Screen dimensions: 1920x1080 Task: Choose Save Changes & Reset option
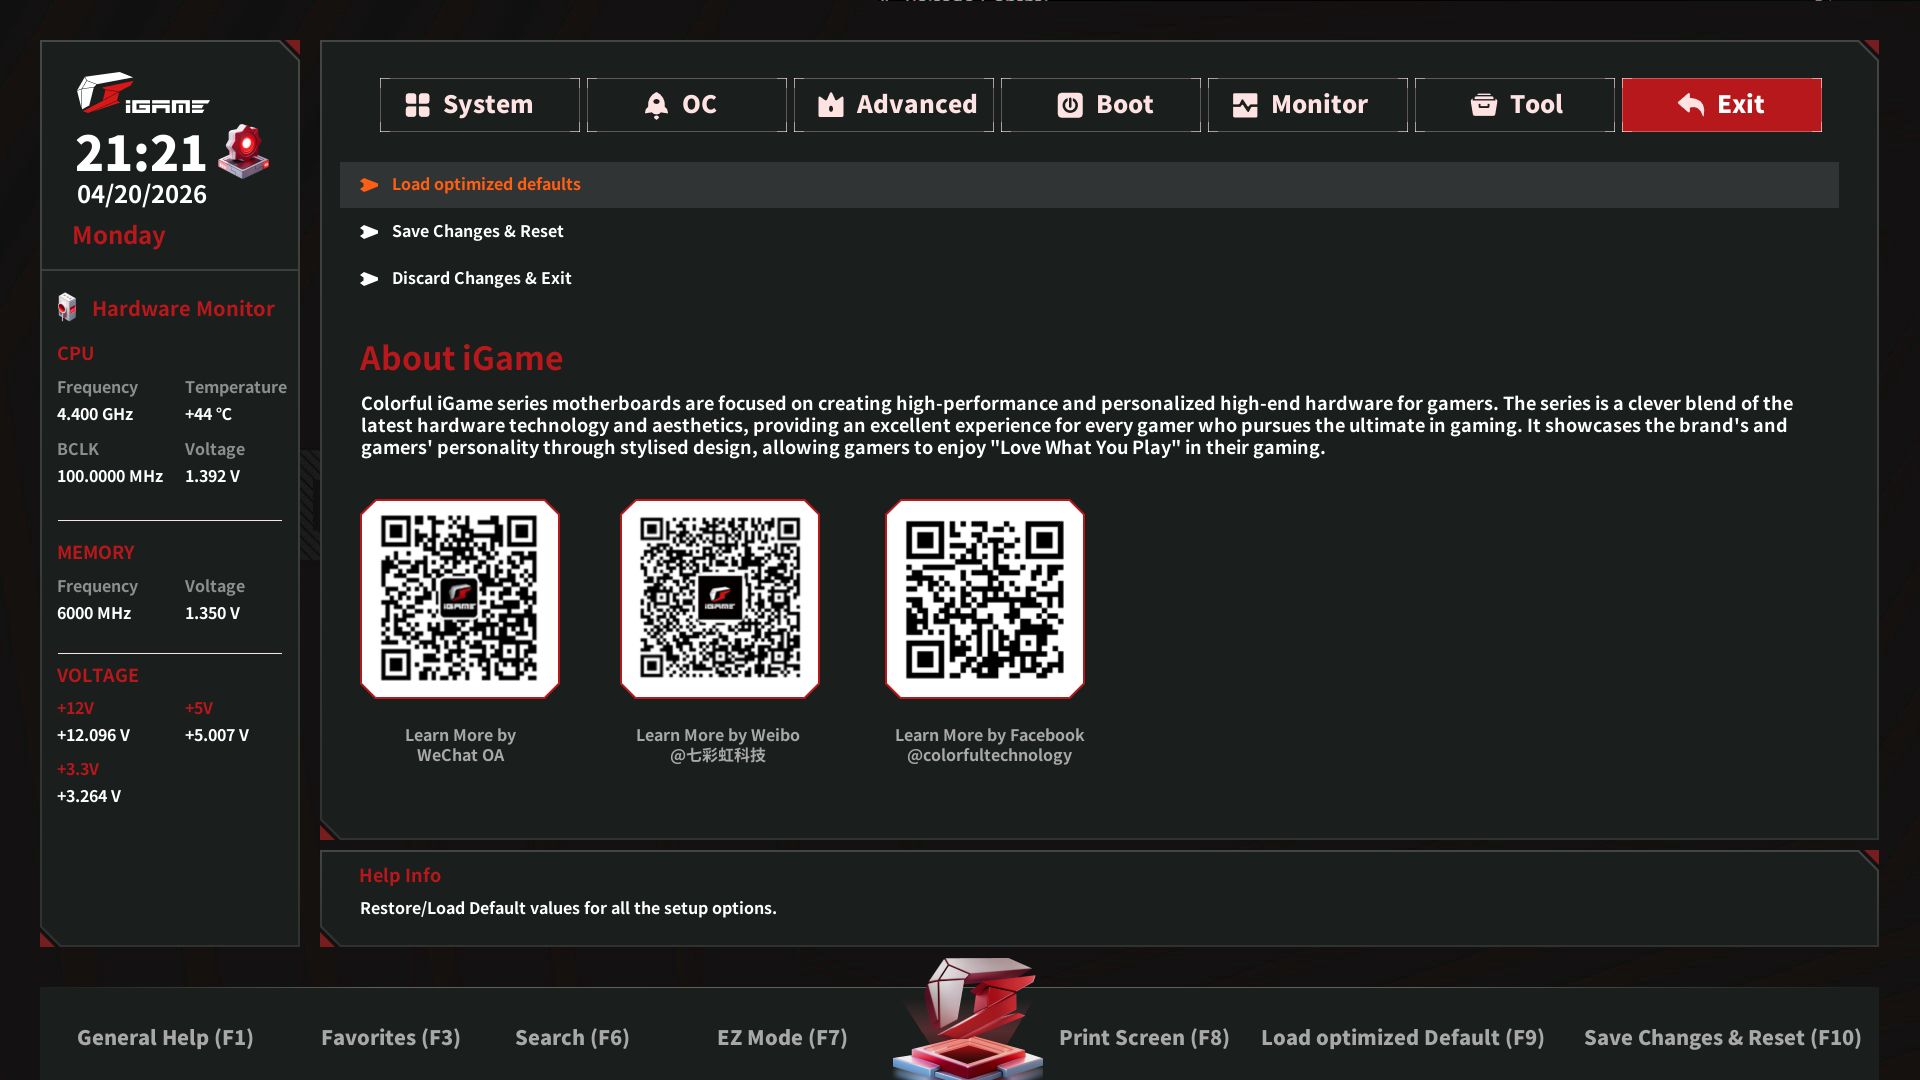pyautogui.click(x=1089, y=232)
